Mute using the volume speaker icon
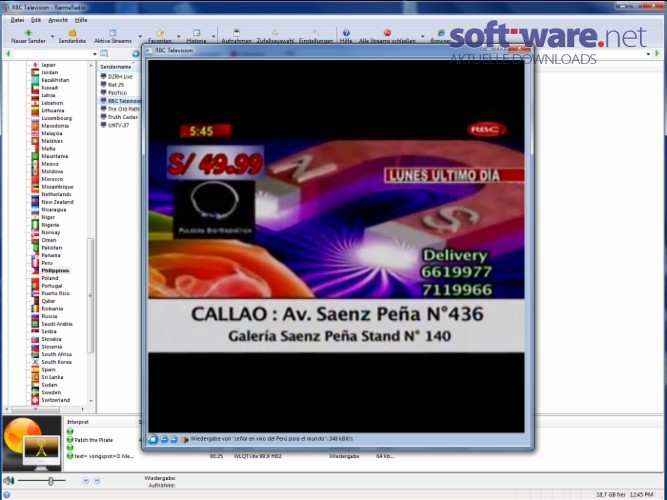 click(9, 480)
